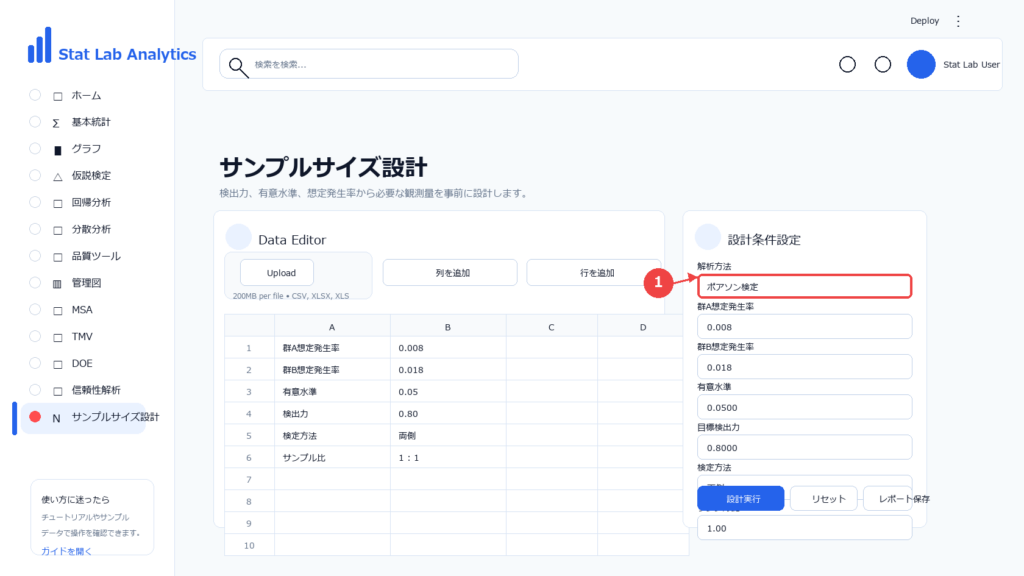Click the 行を追加 button
This screenshot has width=1024, height=576.
pos(594,272)
